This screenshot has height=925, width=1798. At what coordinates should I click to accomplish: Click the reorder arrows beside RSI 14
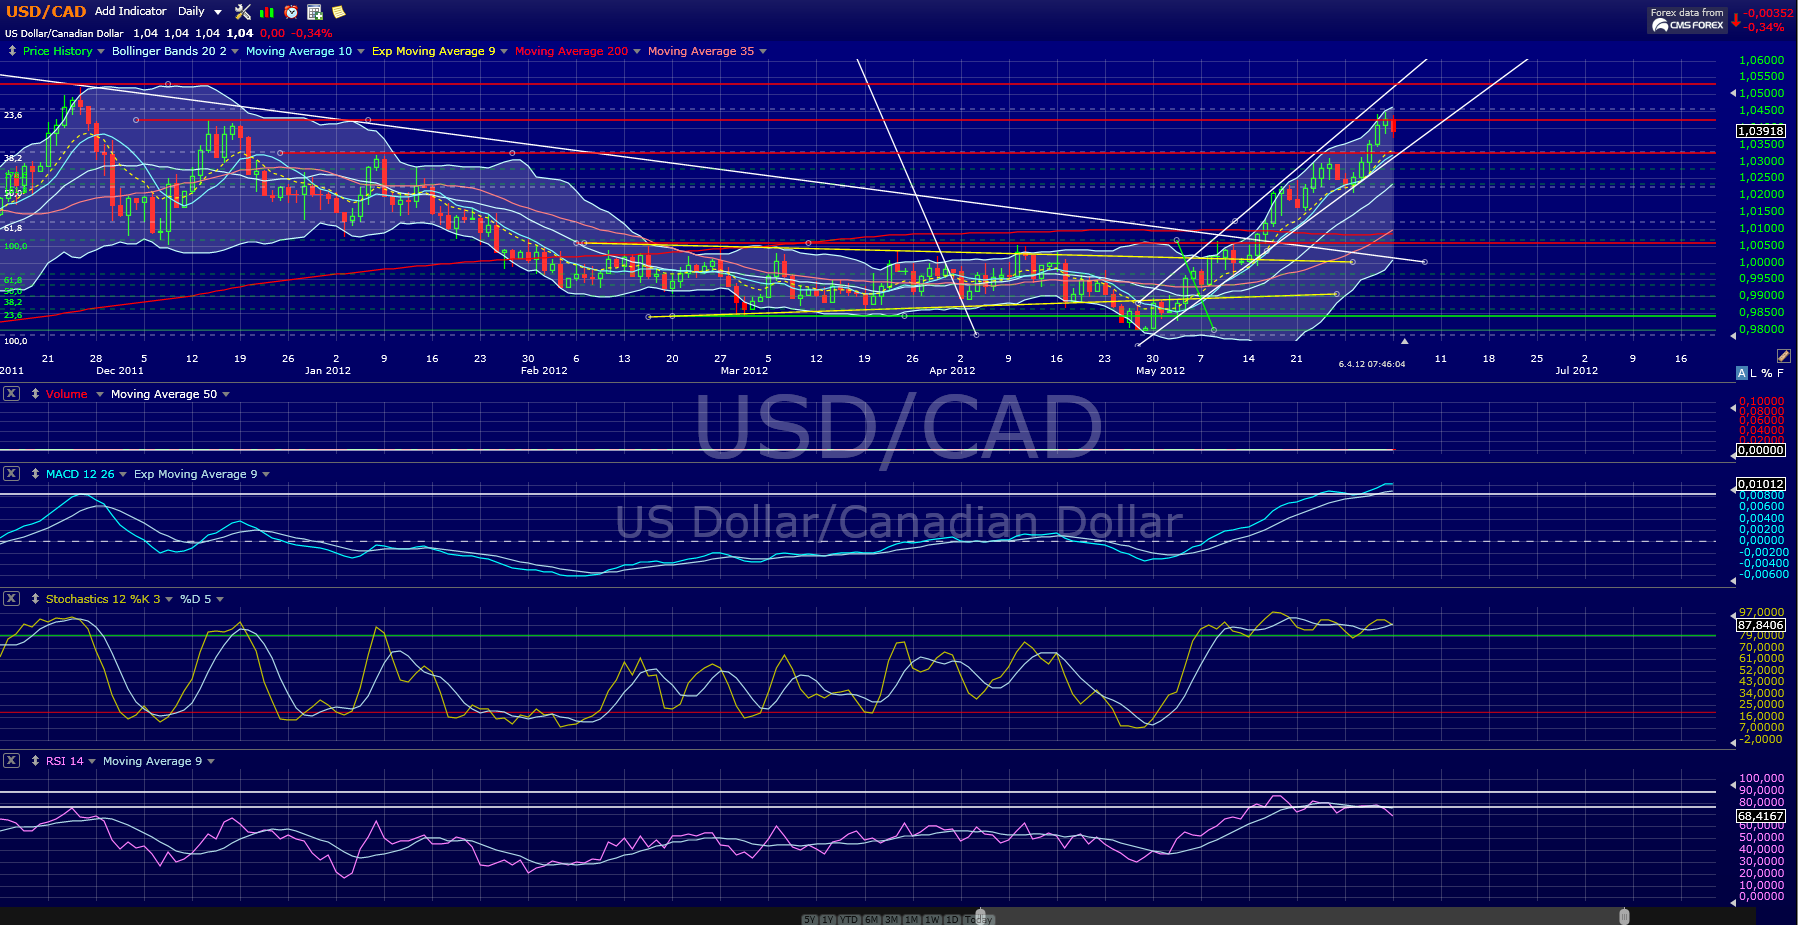[35, 761]
